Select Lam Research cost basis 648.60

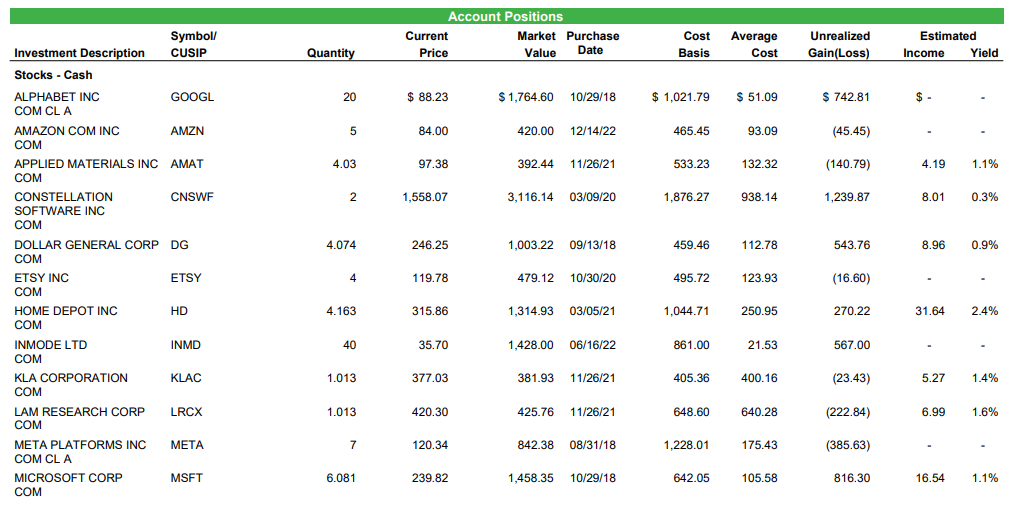pyautogui.click(x=691, y=412)
